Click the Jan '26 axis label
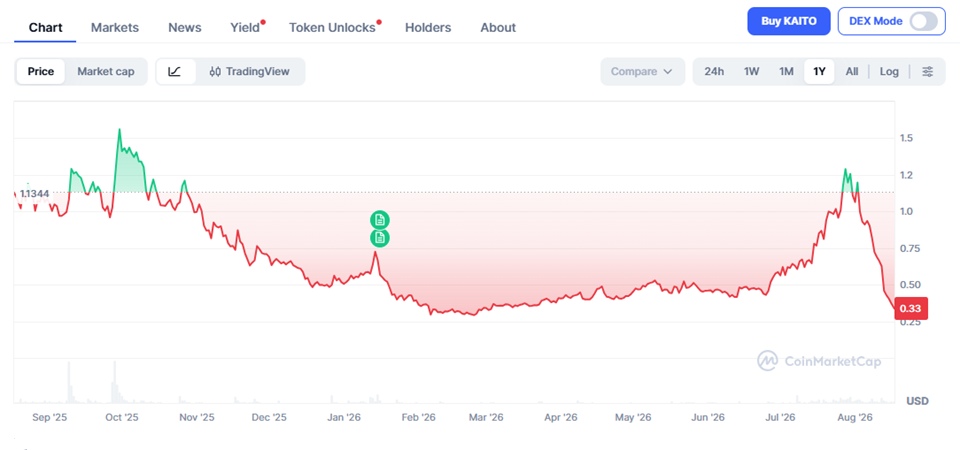This screenshot has height=450, width=960. [x=344, y=418]
